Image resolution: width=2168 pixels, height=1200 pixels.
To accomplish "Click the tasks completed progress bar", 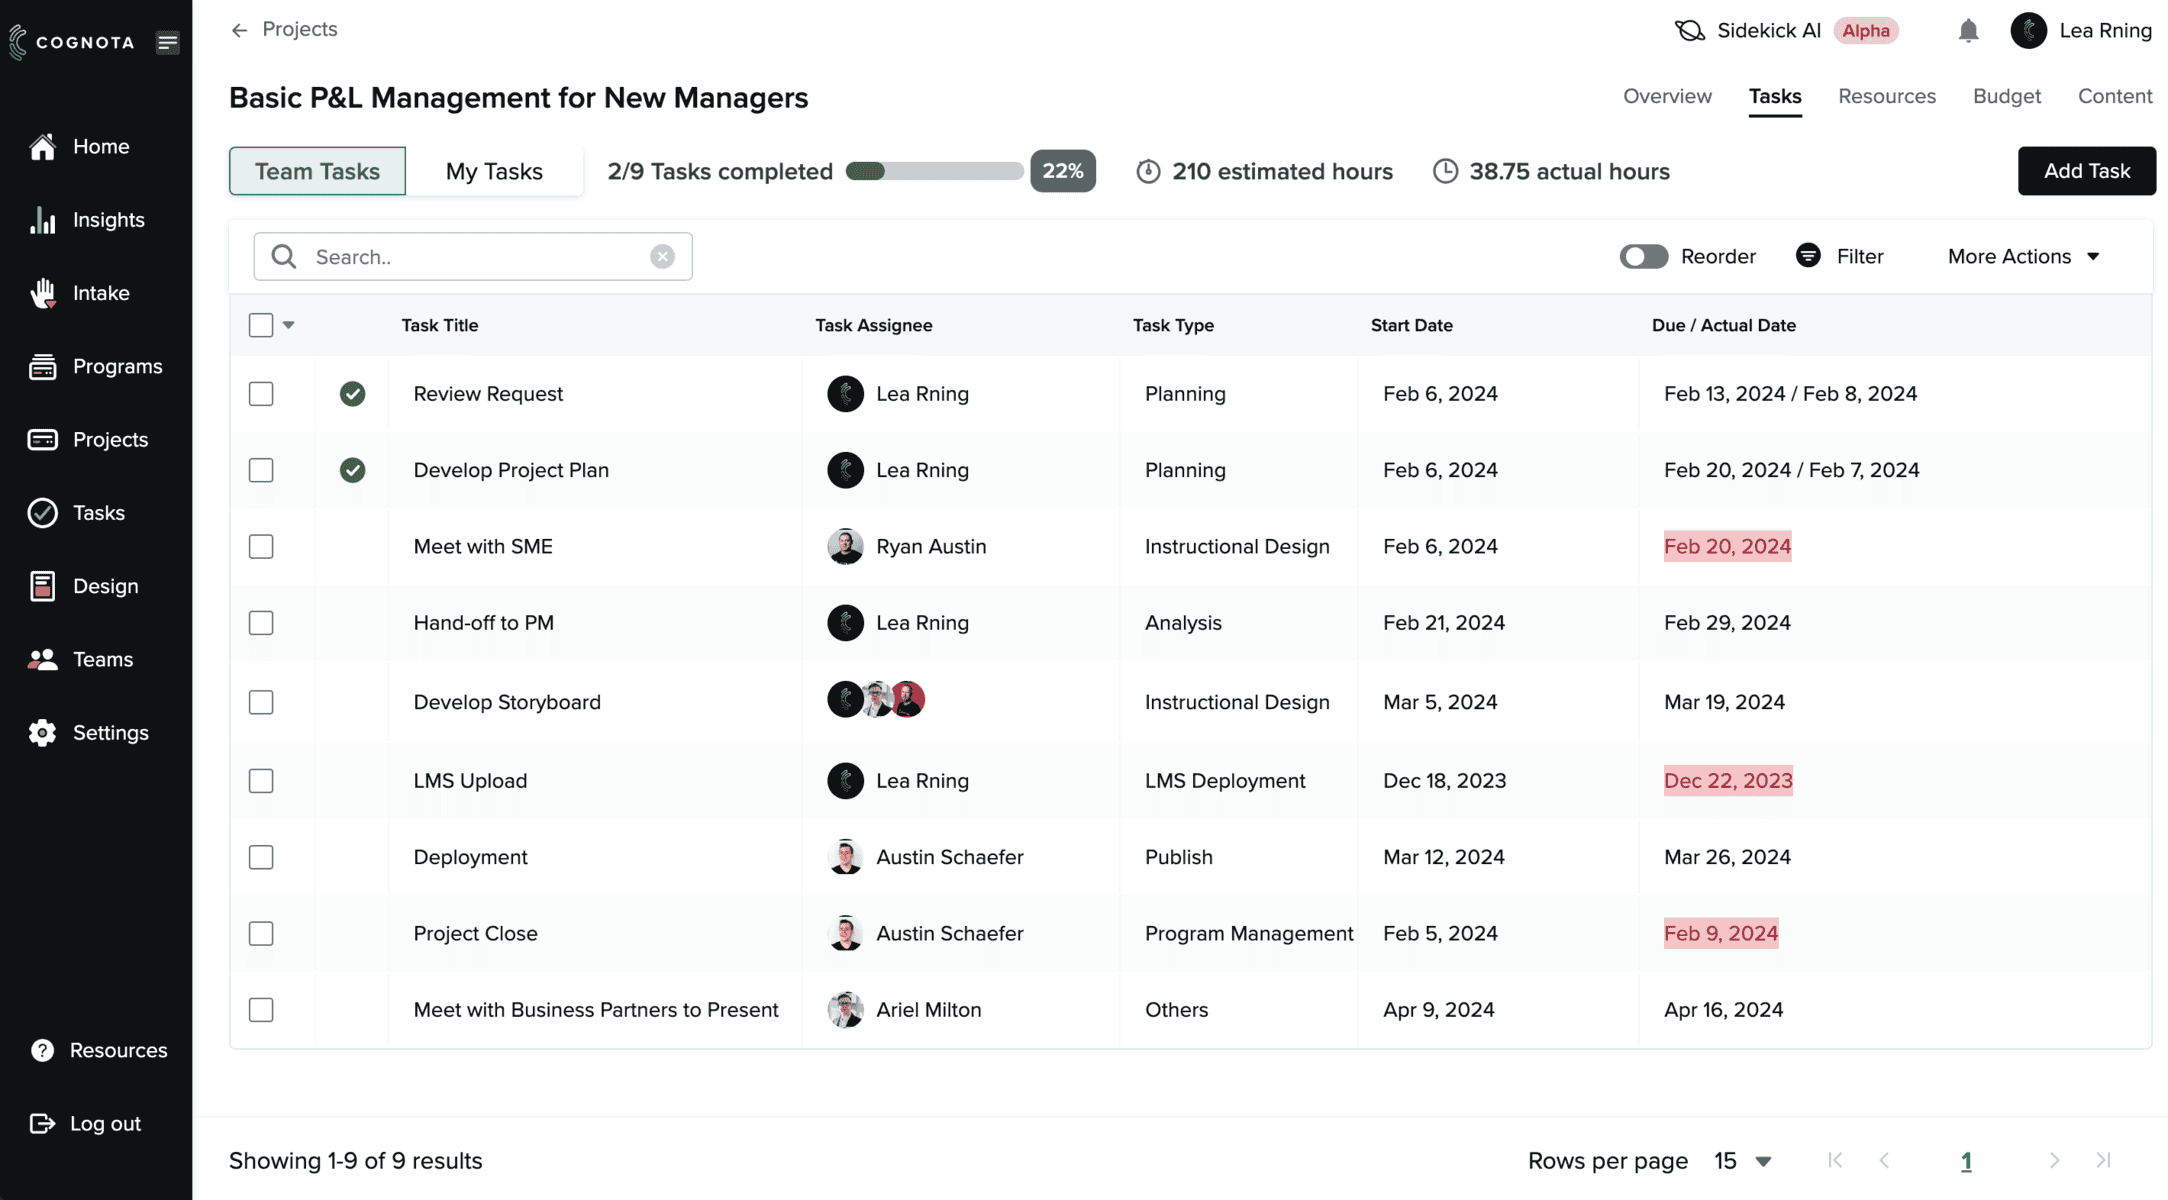I will point(934,171).
